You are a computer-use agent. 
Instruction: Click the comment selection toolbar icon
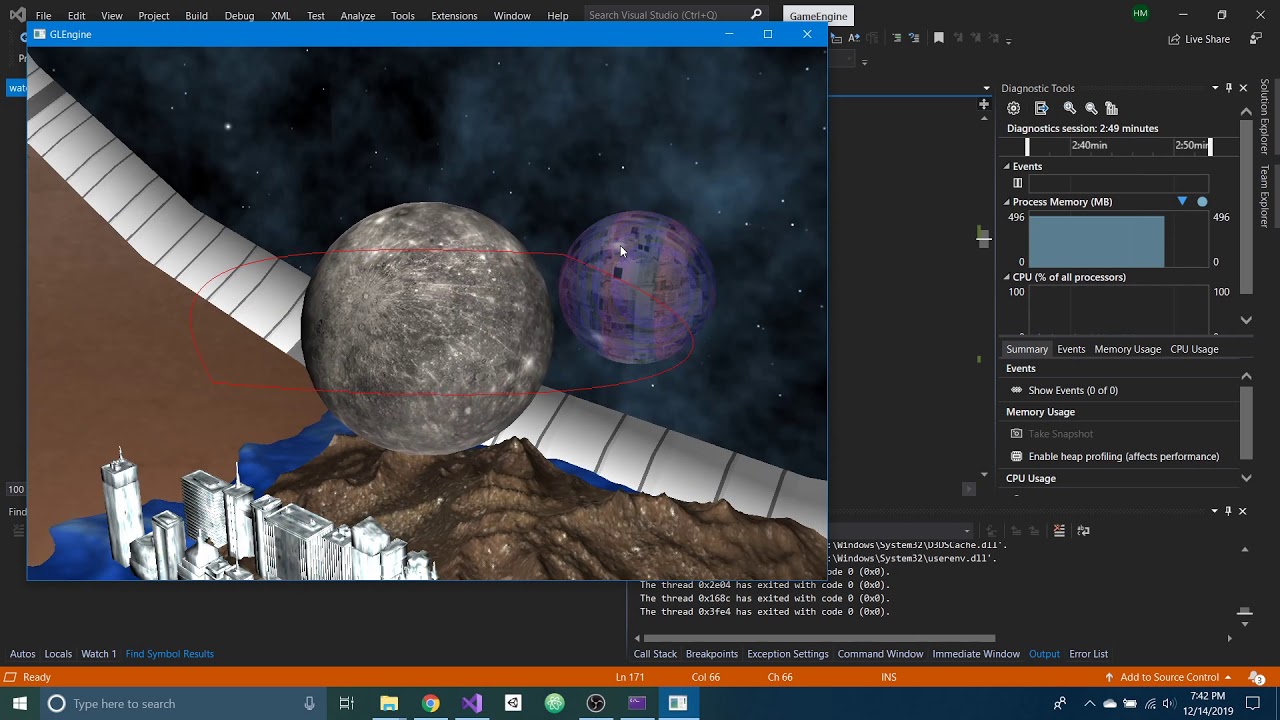(x=896, y=38)
